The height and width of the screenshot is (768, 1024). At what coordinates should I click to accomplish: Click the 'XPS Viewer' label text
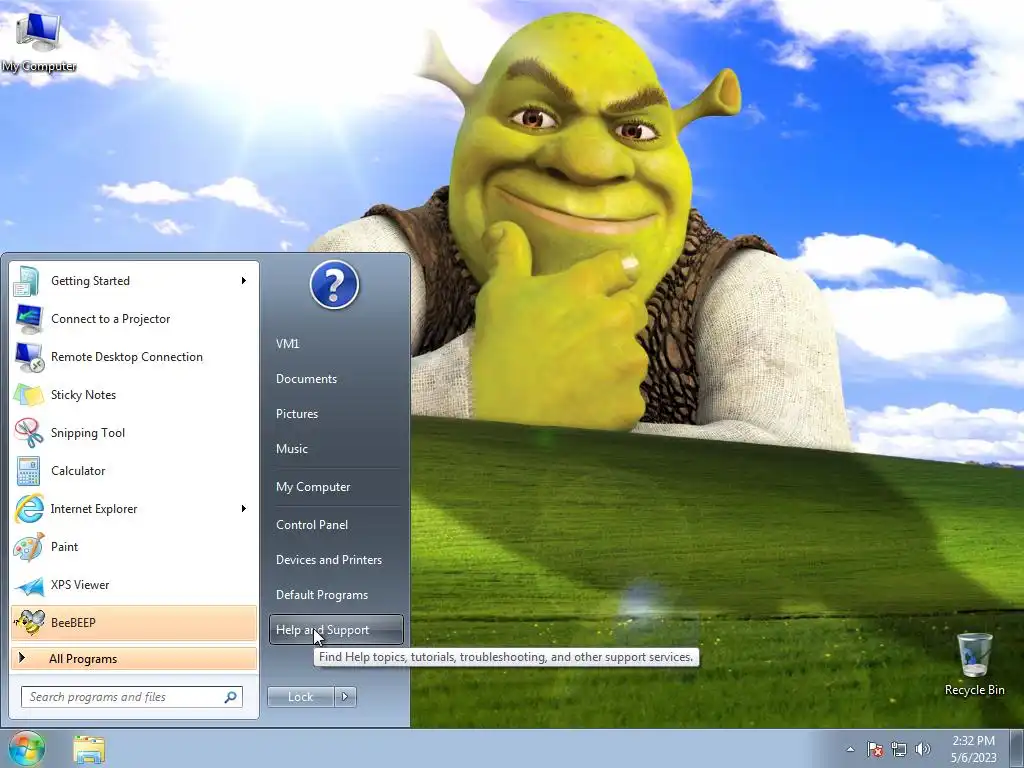click(x=80, y=585)
